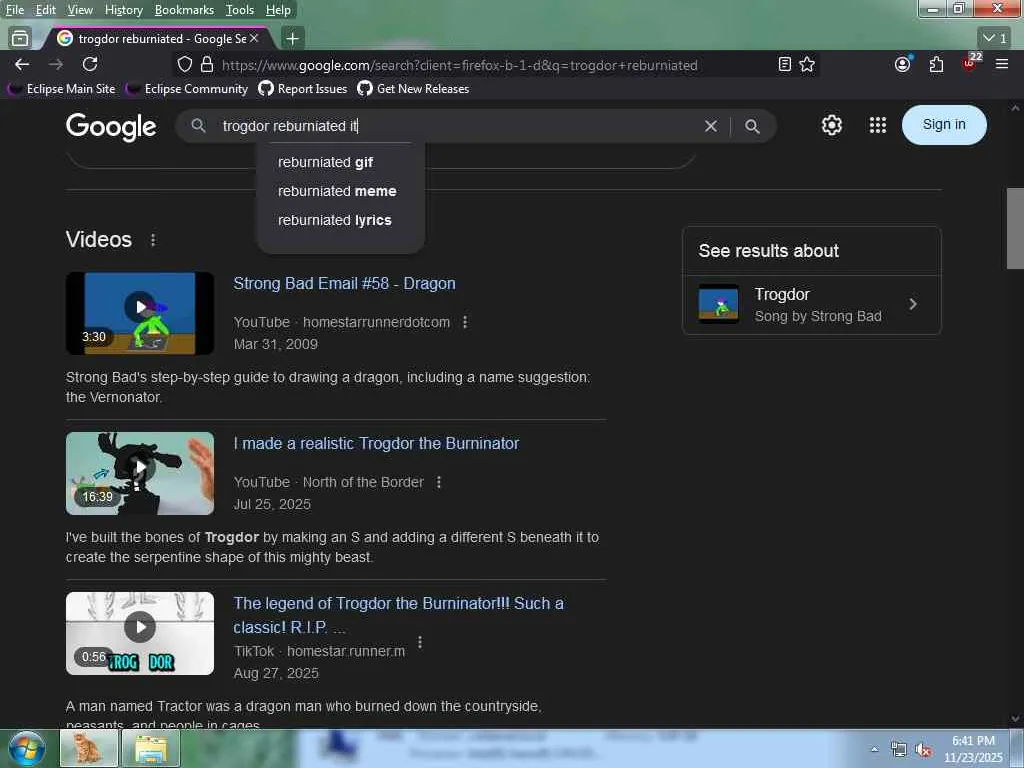Click the forward navigation arrow
Image resolution: width=1024 pixels, height=768 pixels.
pos(56,64)
